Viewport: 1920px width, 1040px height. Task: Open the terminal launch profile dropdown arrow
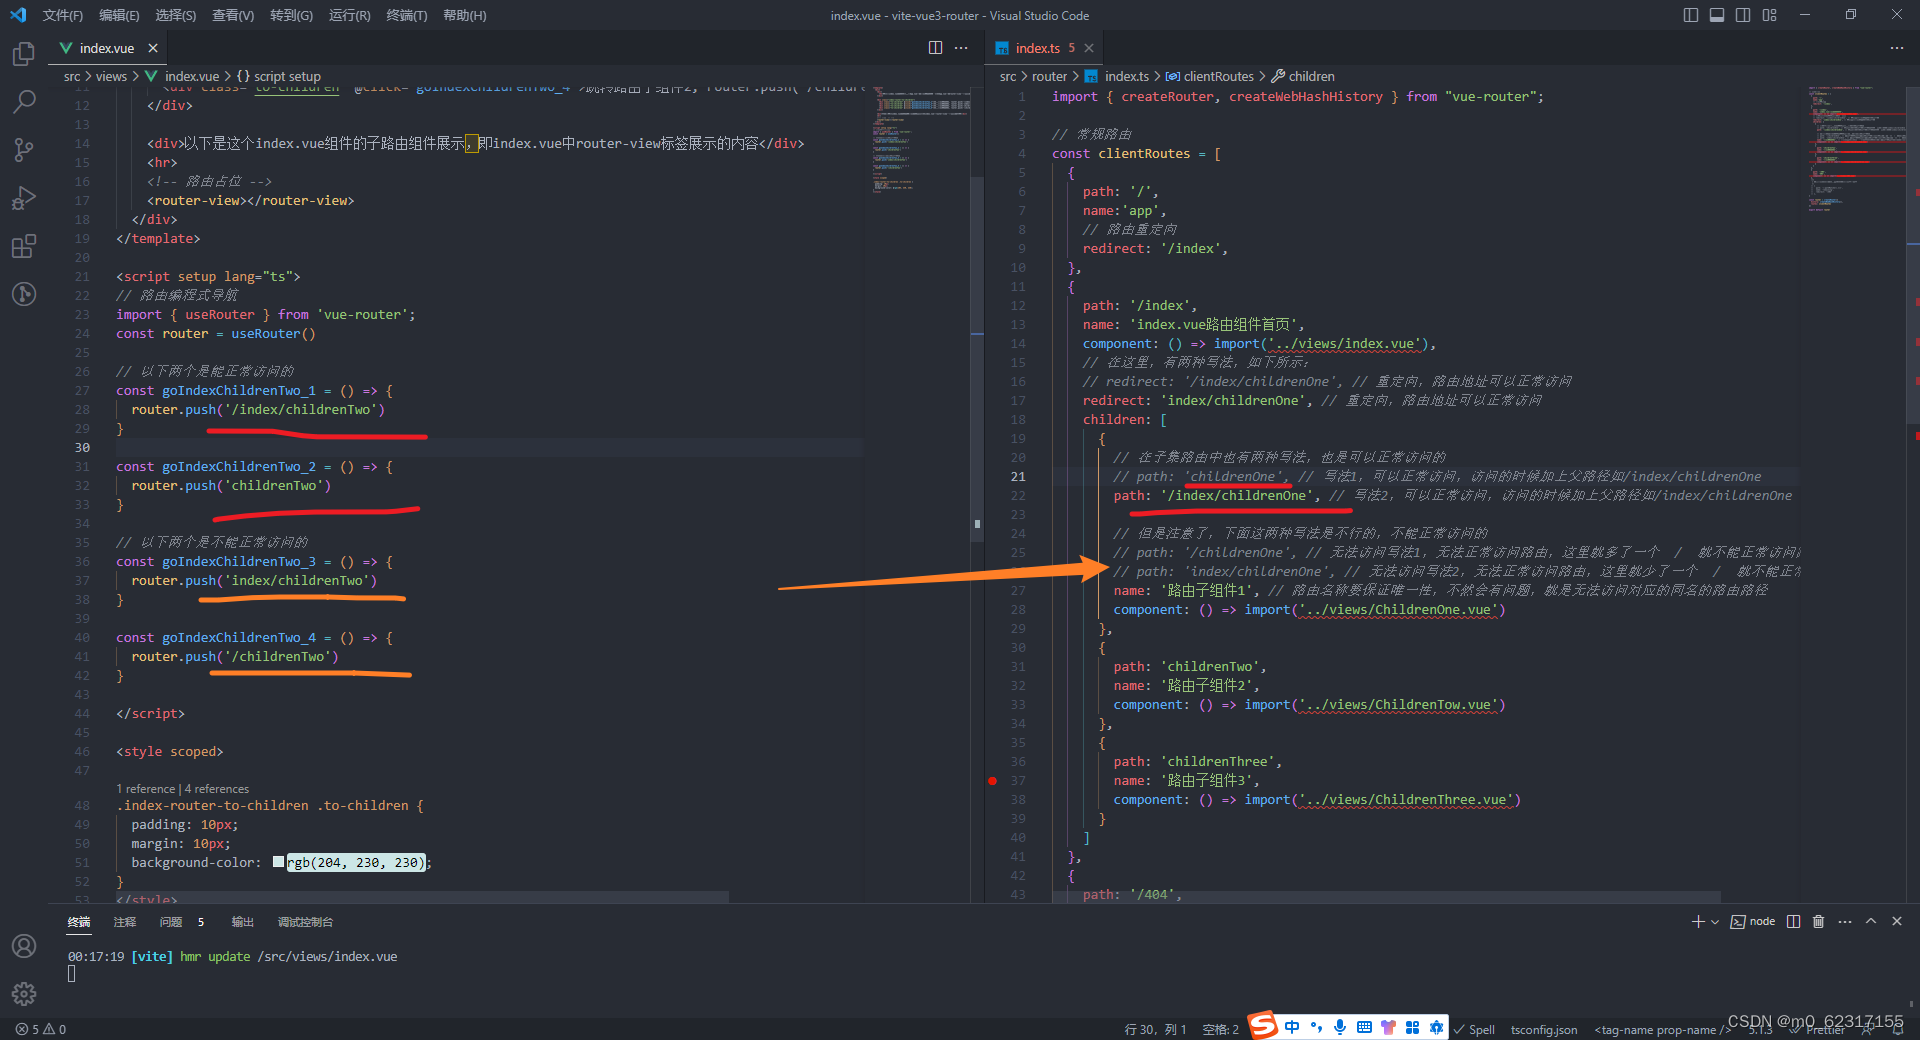point(1715,921)
